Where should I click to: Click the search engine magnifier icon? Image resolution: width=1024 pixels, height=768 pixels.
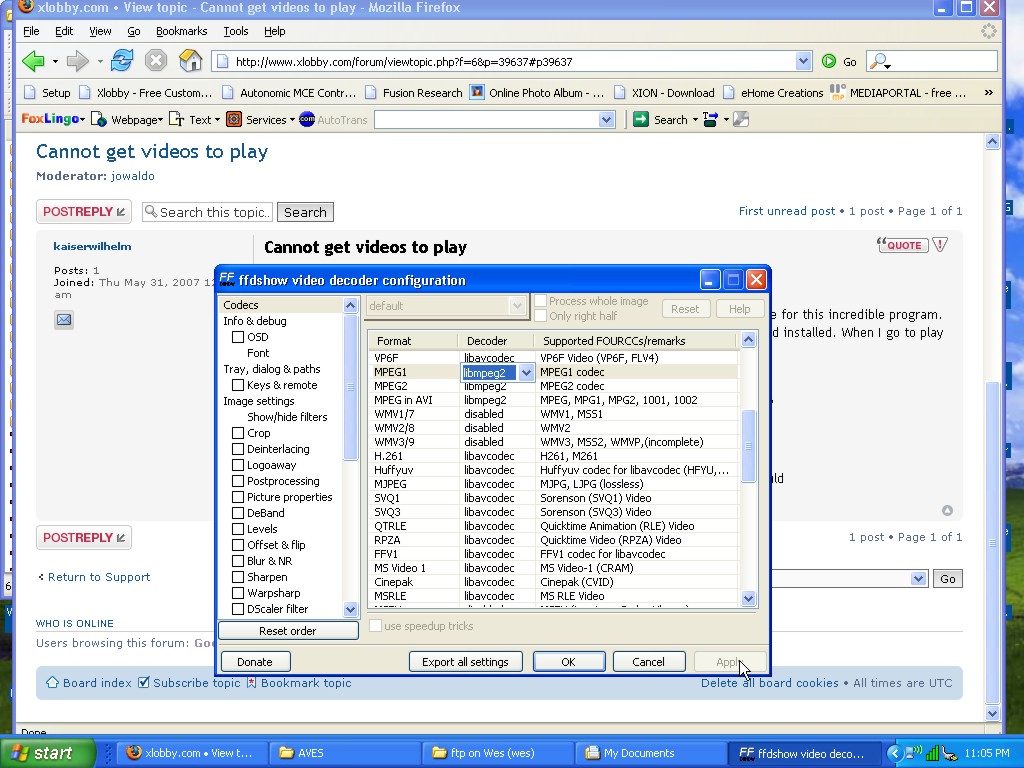click(x=880, y=61)
